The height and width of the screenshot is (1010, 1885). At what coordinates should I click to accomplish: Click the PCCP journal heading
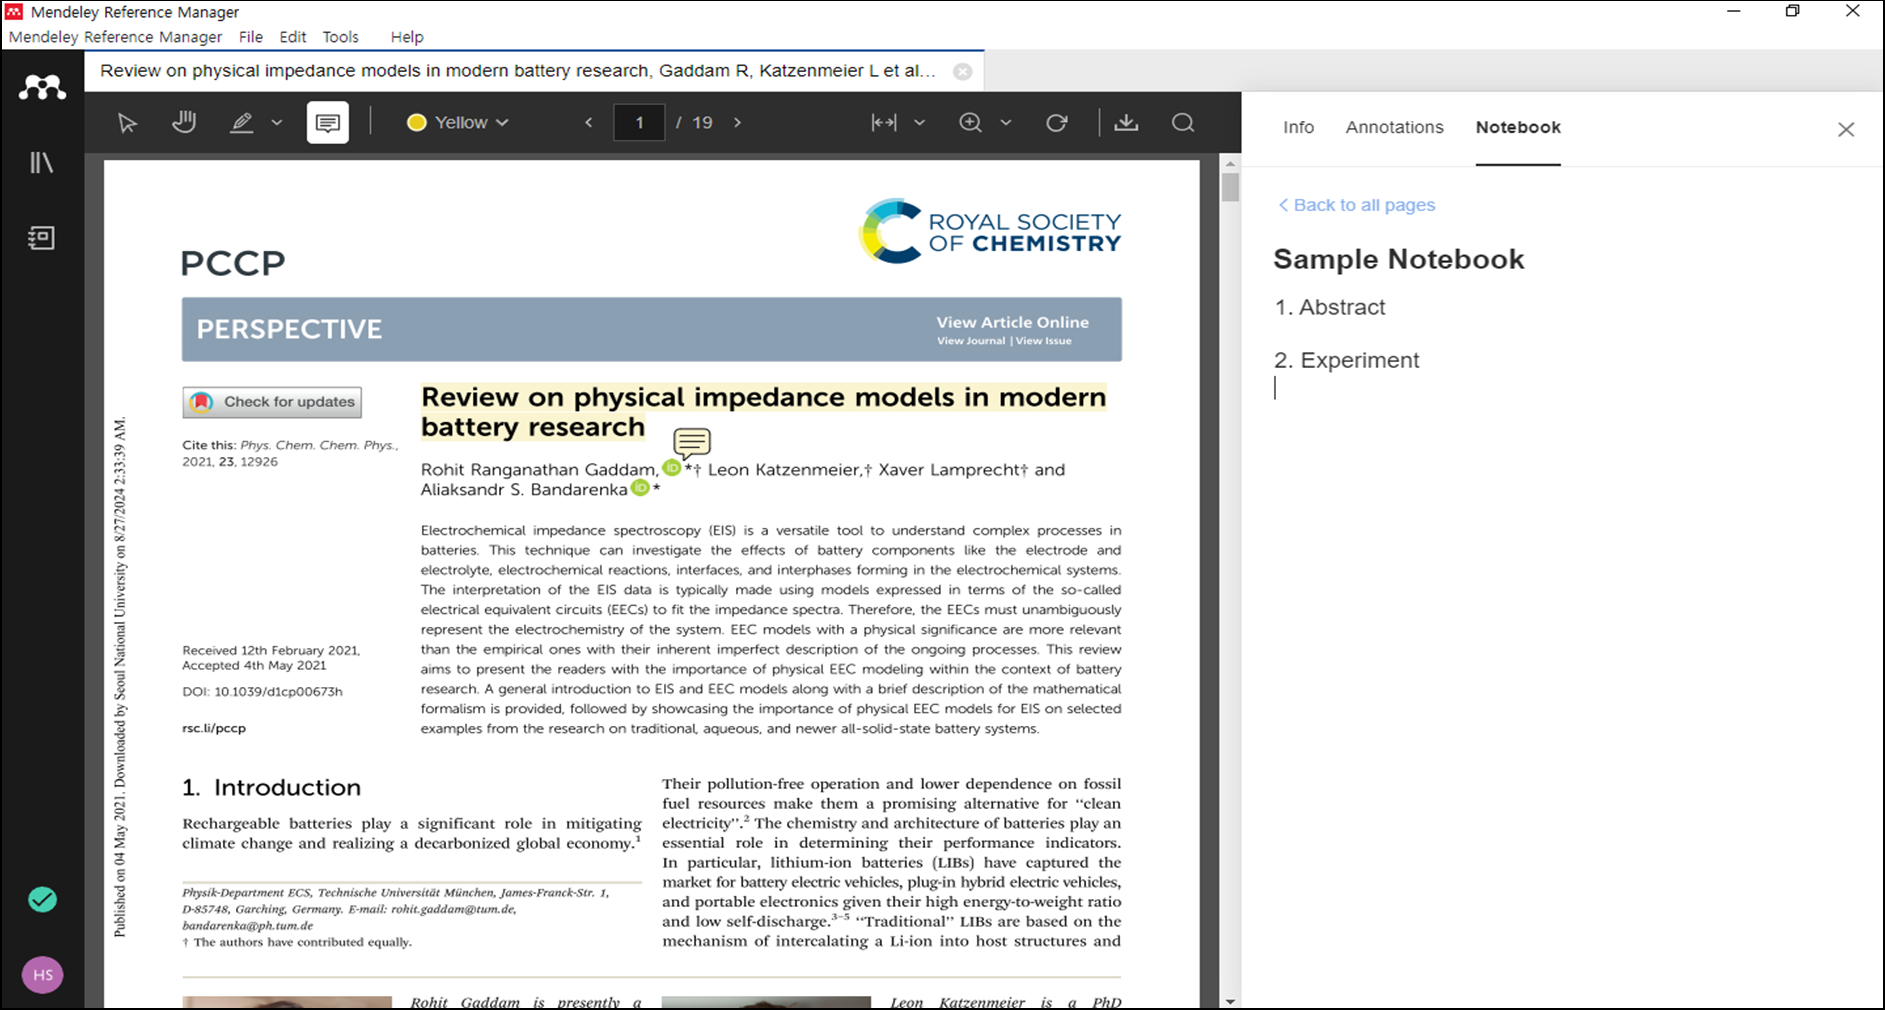click(233, 263)
